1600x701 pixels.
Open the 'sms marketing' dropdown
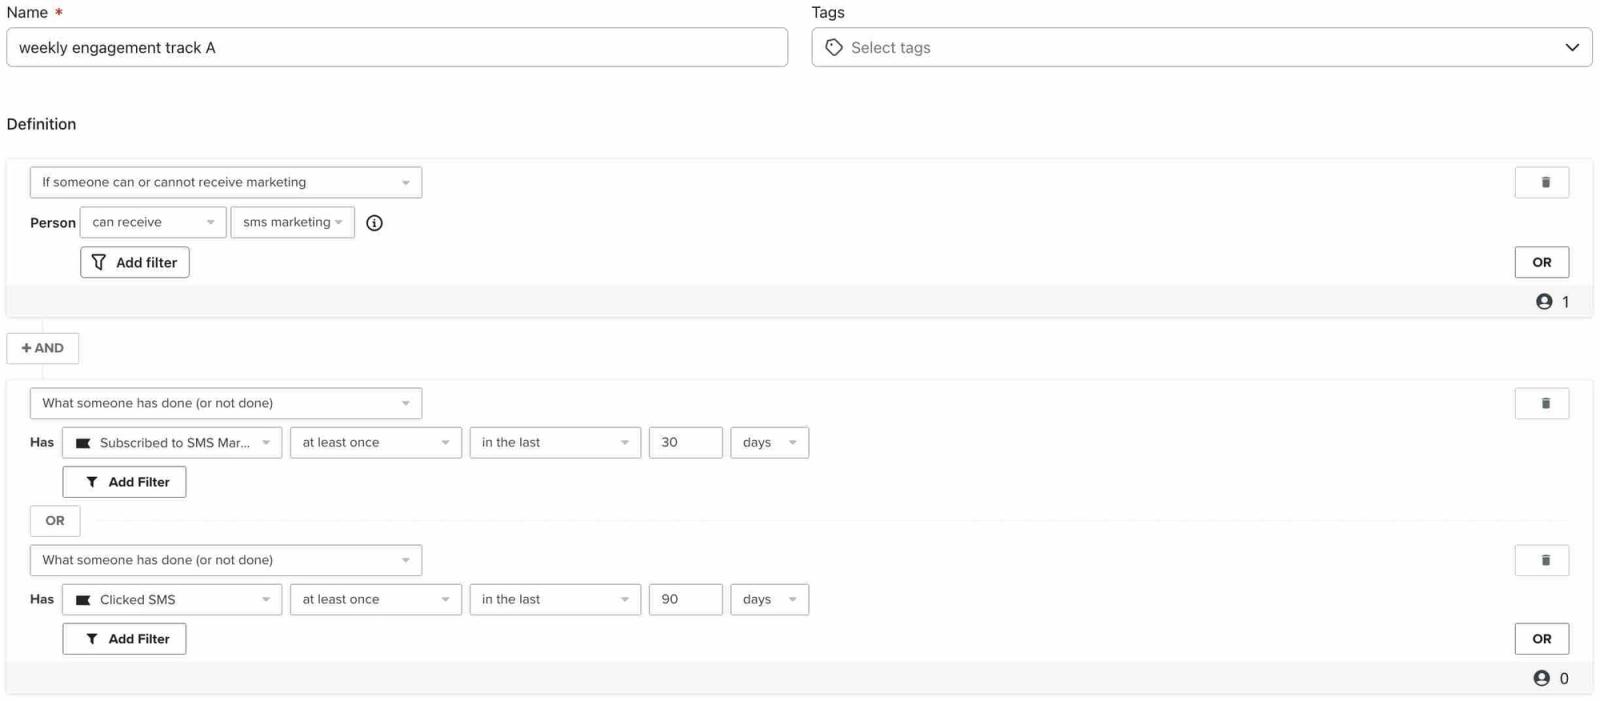click(292, 222)
